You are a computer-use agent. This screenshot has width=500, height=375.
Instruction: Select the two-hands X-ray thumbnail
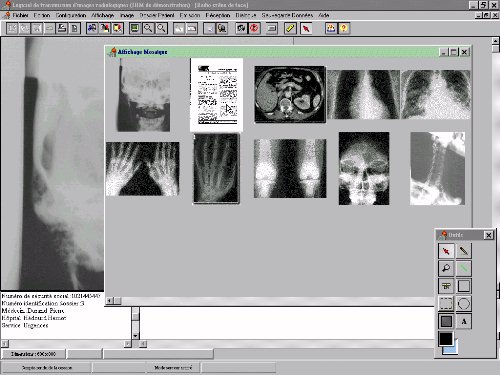coord(142,169)
